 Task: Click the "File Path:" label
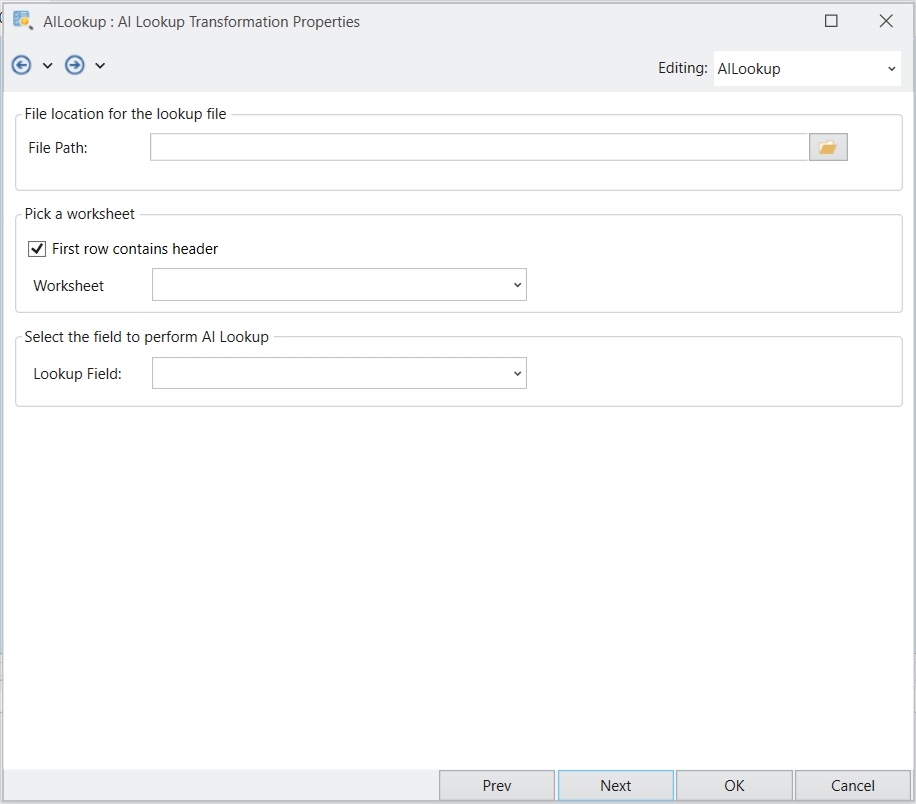(58, 148)
